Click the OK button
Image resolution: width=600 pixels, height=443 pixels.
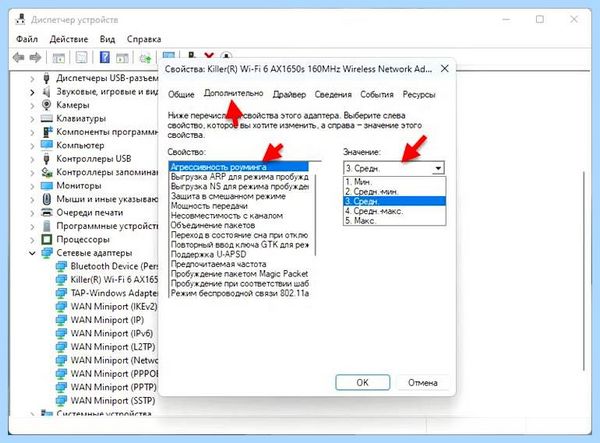tap(363, 382)
